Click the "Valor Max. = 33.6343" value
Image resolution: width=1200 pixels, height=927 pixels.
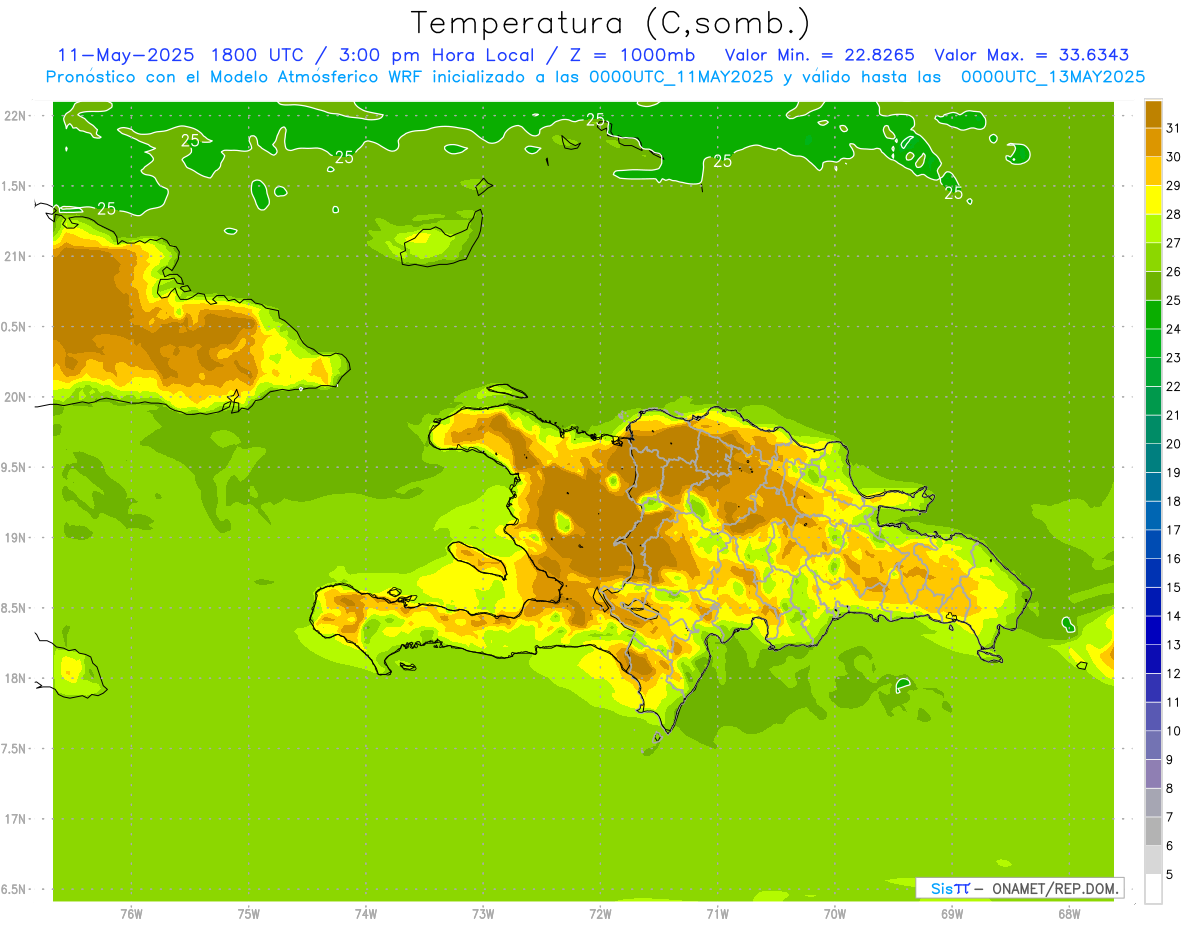point(1032,55)
